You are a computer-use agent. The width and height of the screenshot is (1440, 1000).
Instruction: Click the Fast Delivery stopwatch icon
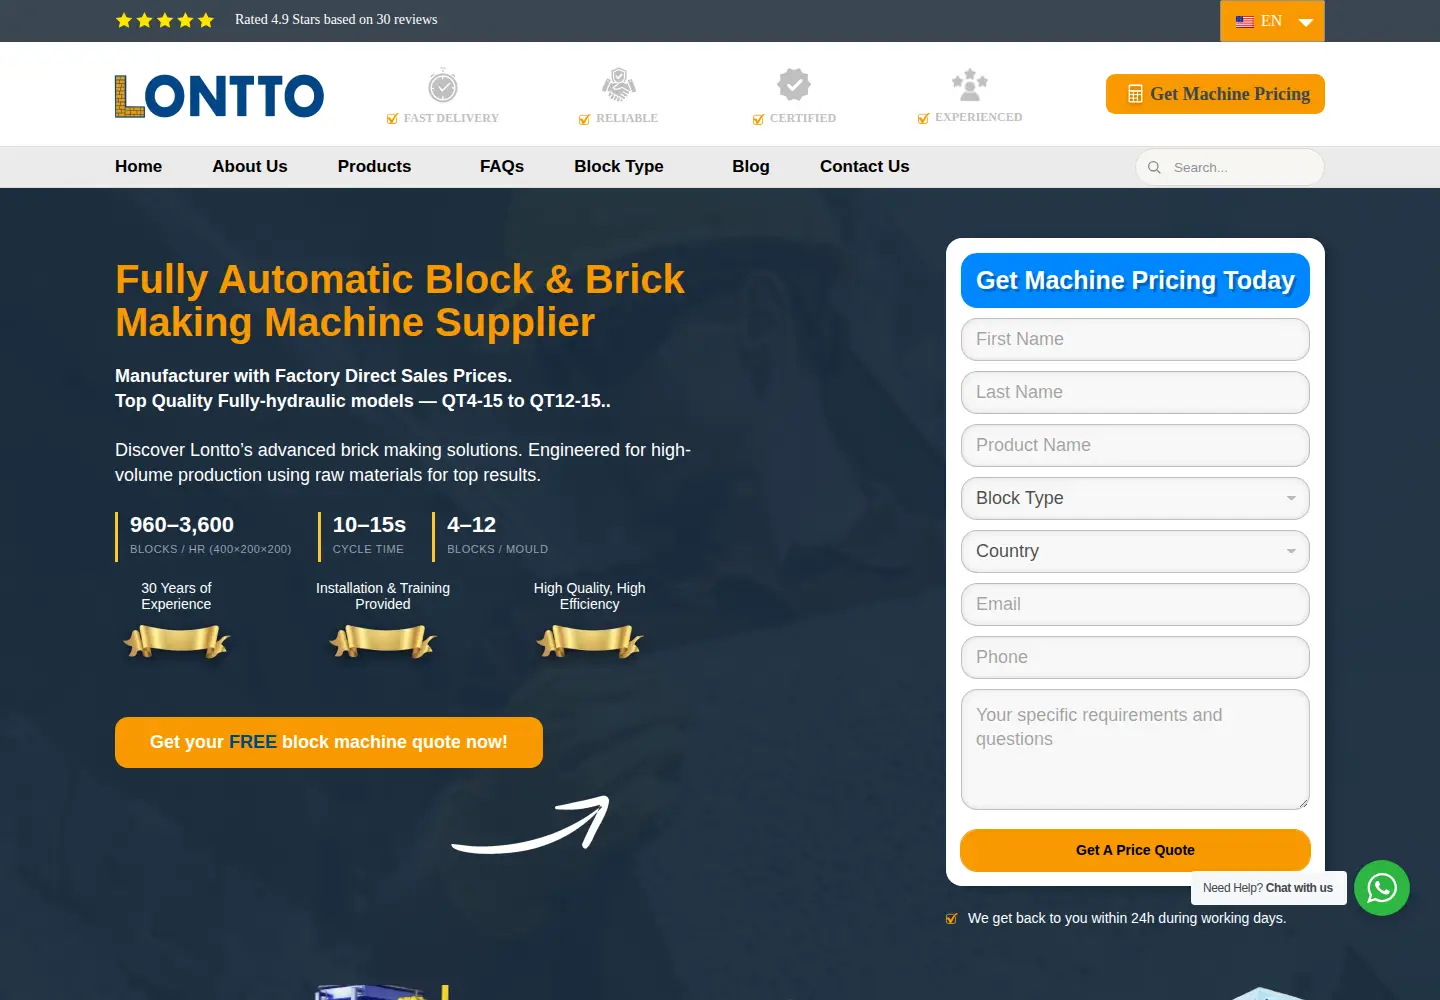[x=443, y=86]
